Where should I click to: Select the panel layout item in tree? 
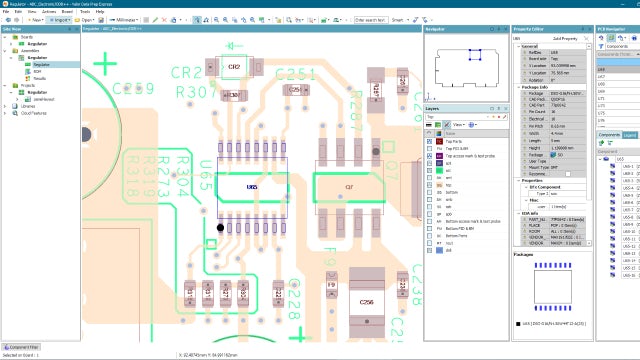coord(44,99)
